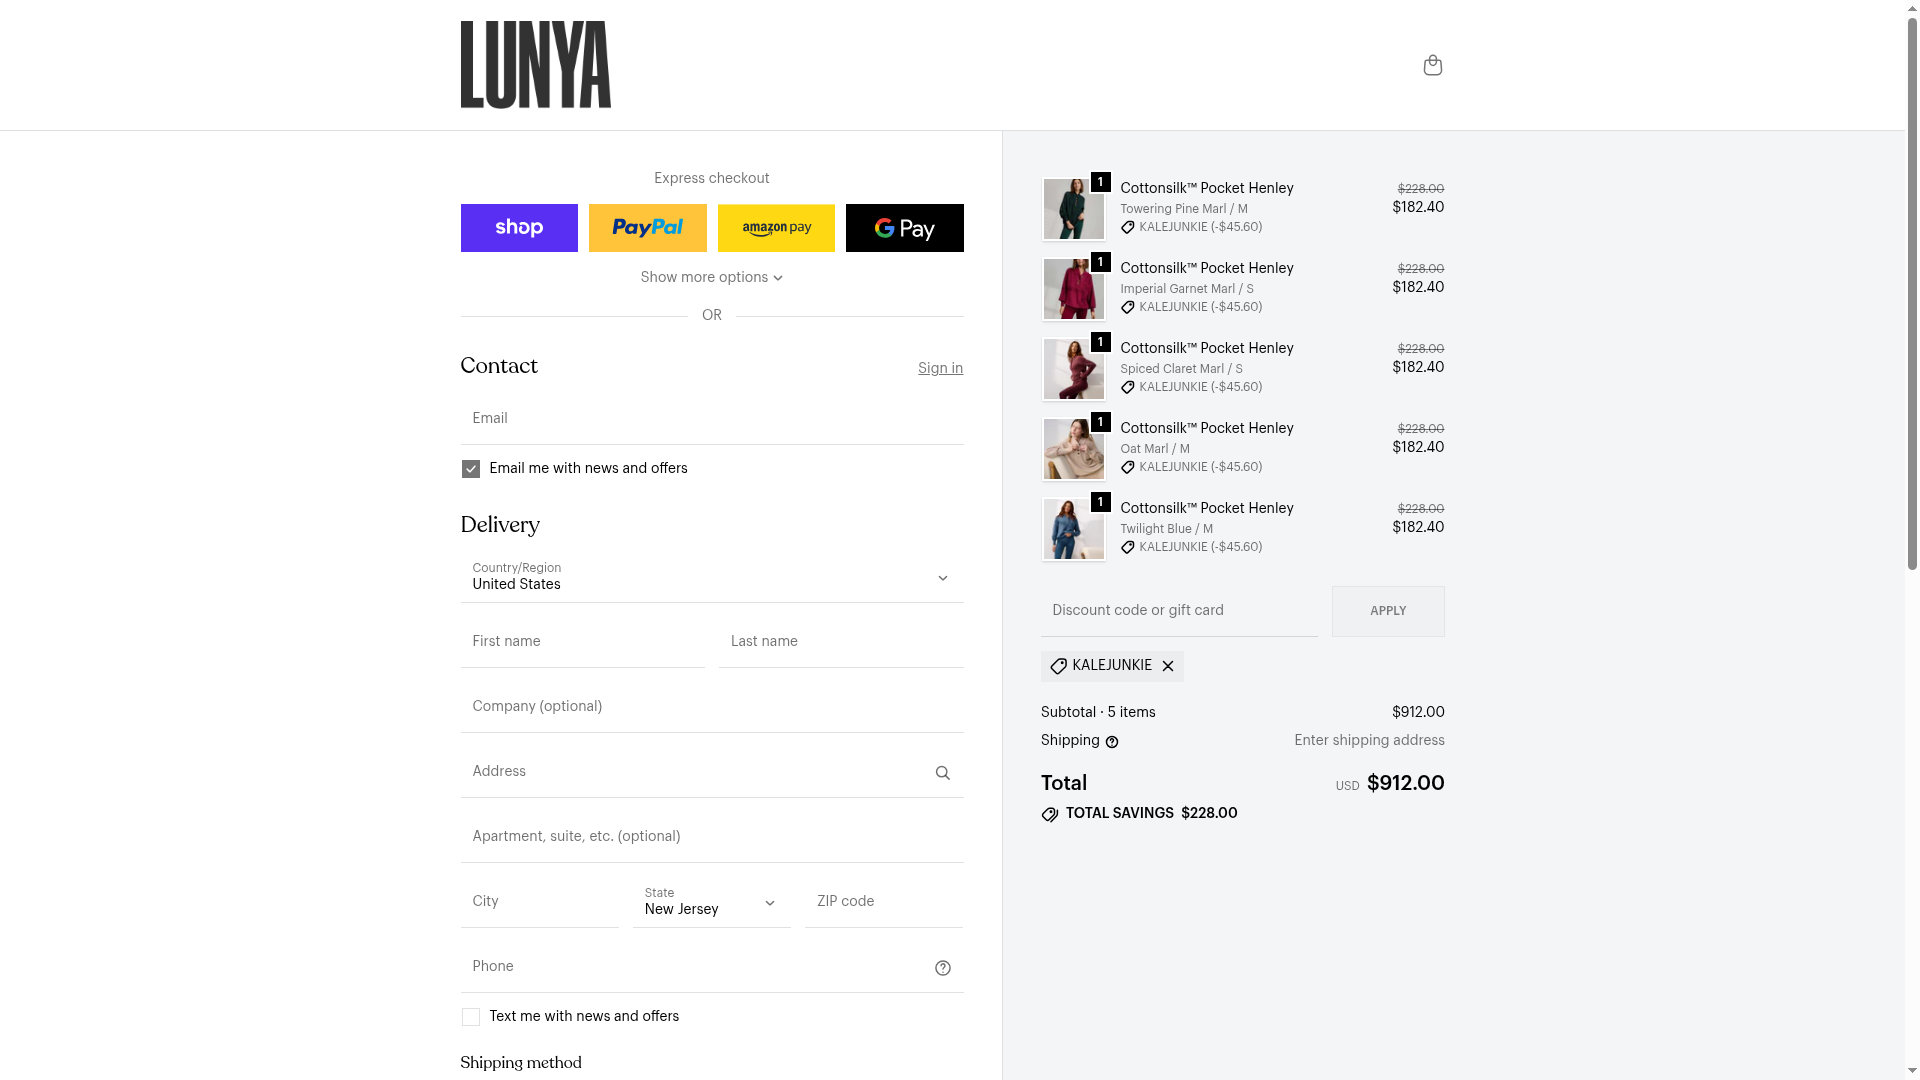
Task: Focus the Email input field
Action: [x=712, y=419]
